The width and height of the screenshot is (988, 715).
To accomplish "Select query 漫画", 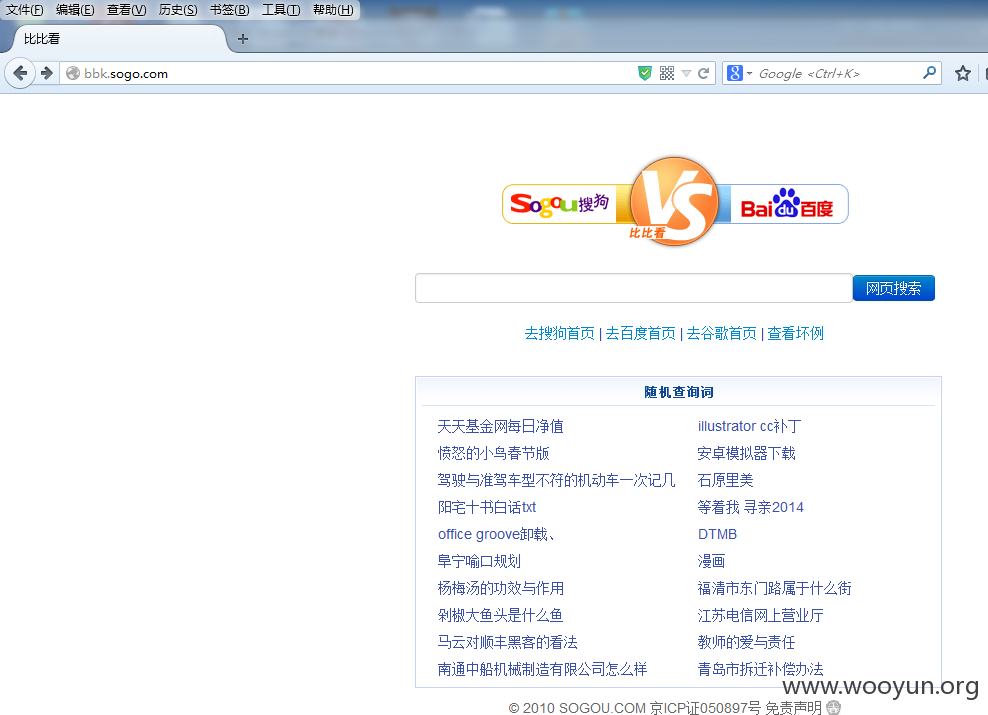I will point(711,561).
